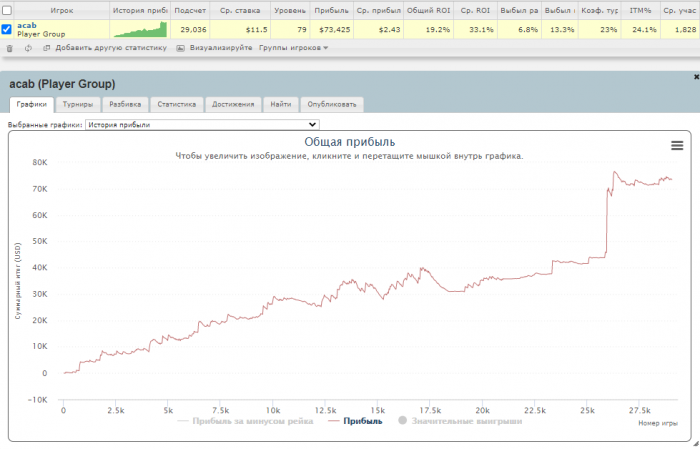Select the Достижения tab

[233, 104]
